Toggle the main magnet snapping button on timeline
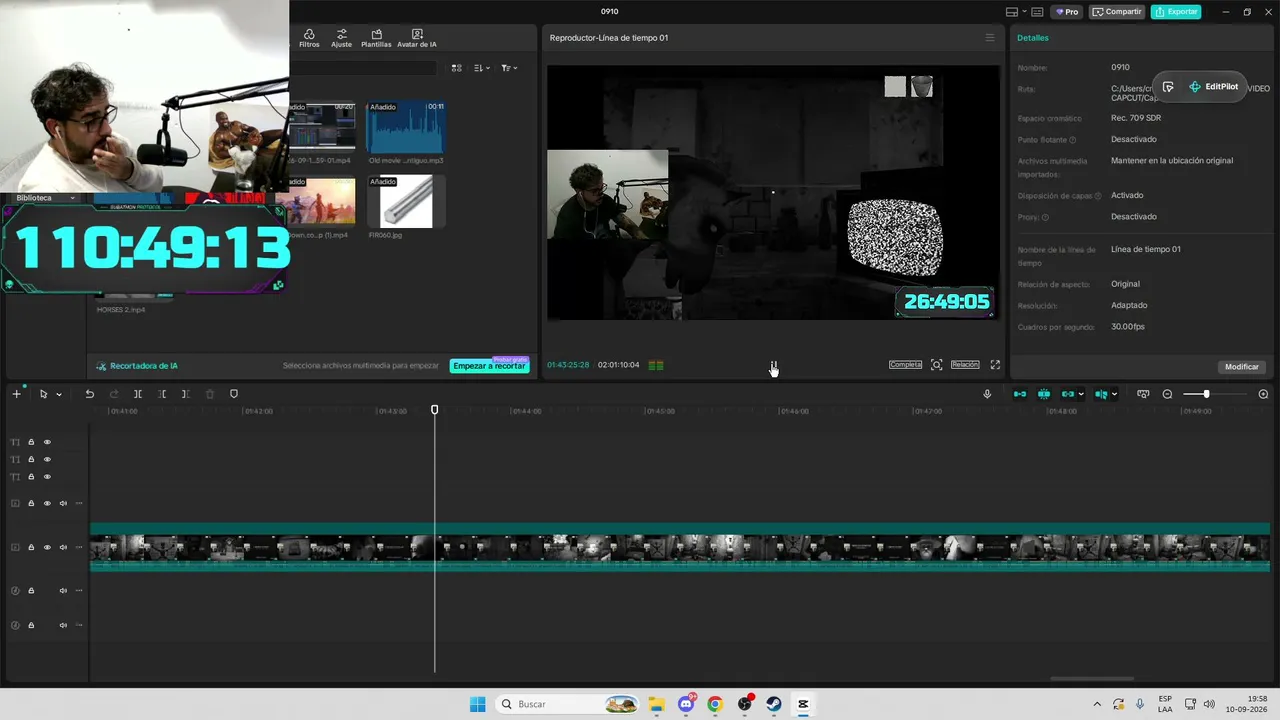This screenshot has width=1280, height=720. click(1020, 394)
